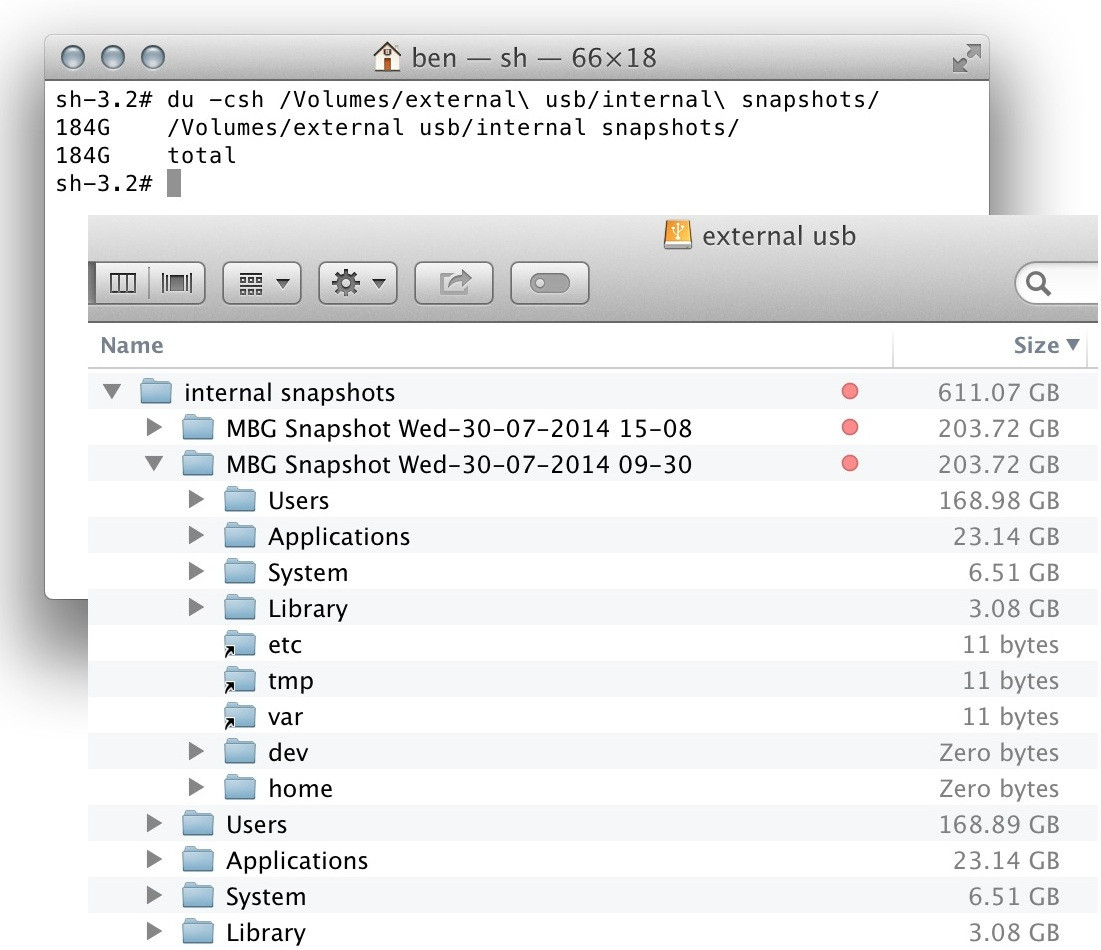Screen dimensions: 1101x950
Task: Sort by the Name column header
Action: (132, 345)
